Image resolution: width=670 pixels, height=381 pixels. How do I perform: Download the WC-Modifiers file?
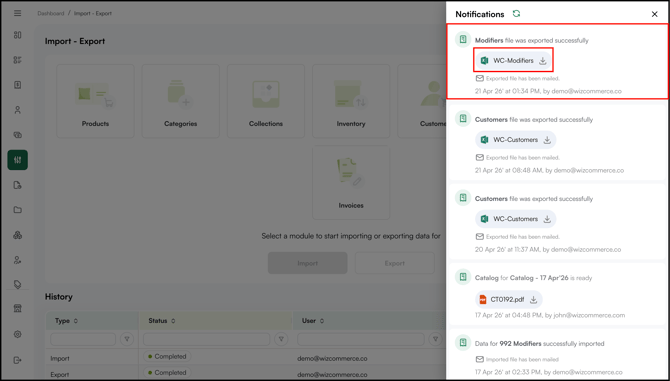point(543,61)
